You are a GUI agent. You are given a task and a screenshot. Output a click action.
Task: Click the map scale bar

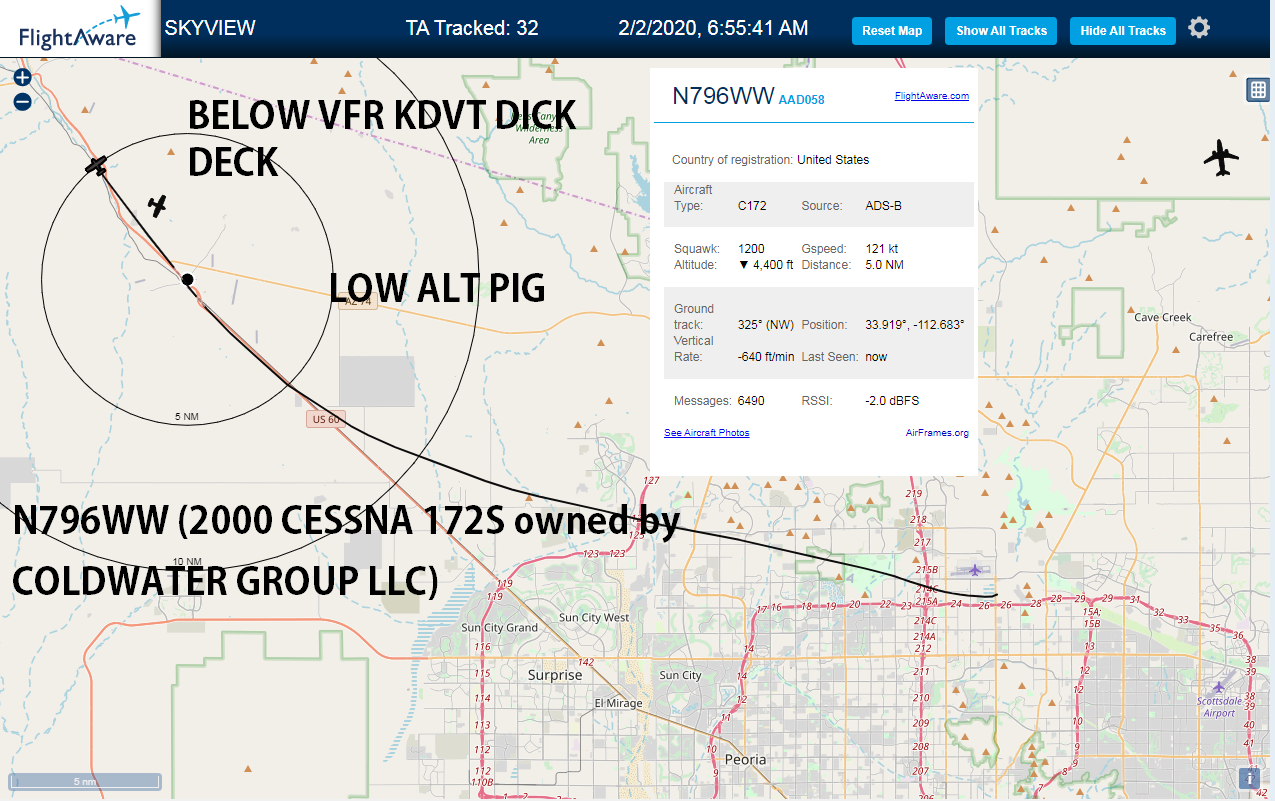(85, 781)
